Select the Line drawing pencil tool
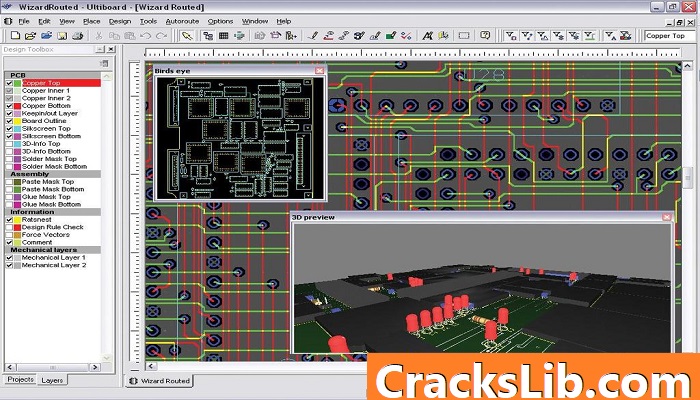Screen dimensions: 700x400 coord(313,36)
